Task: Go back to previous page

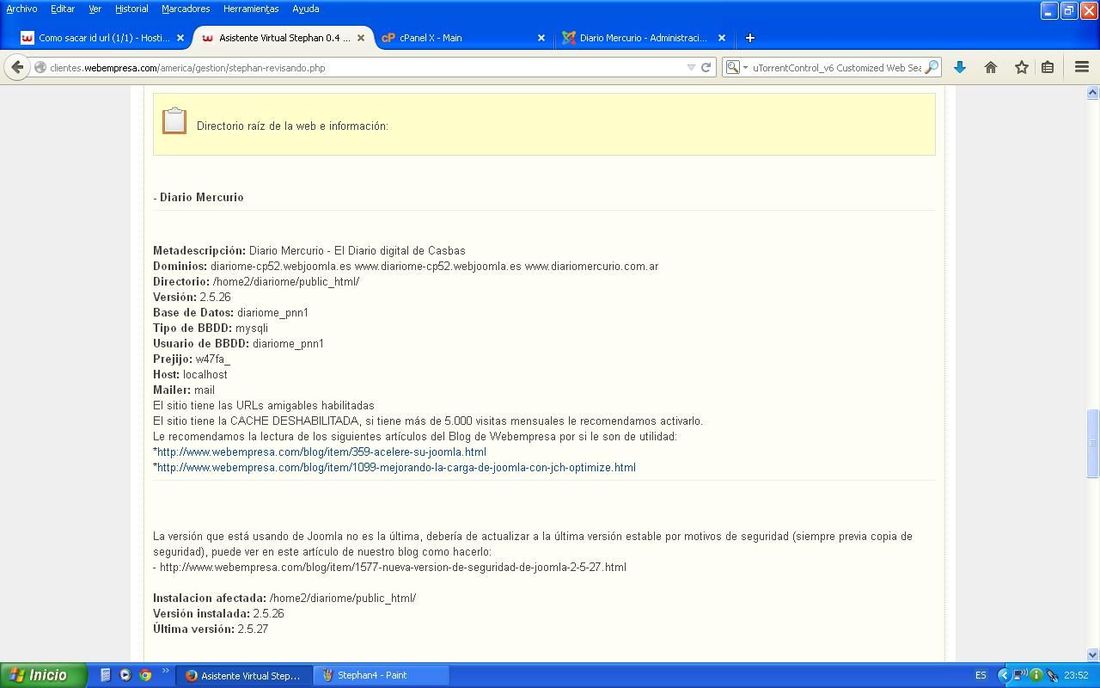Action: 17,67
